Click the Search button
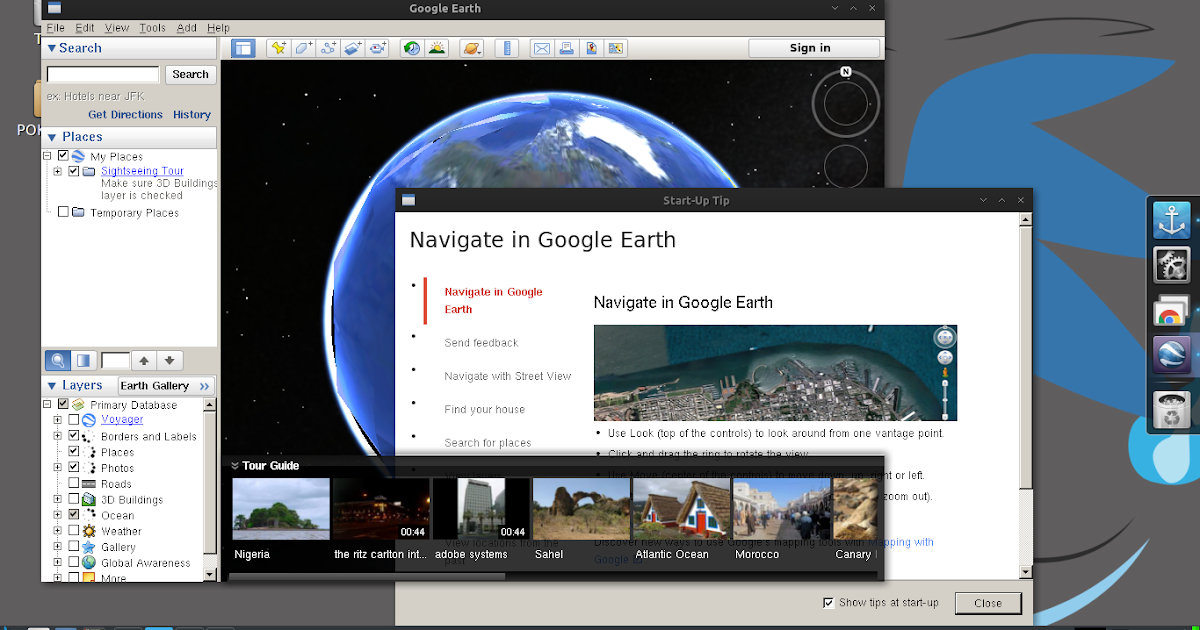Screen dimensions: 1200x630 click(x=190, y=74)
